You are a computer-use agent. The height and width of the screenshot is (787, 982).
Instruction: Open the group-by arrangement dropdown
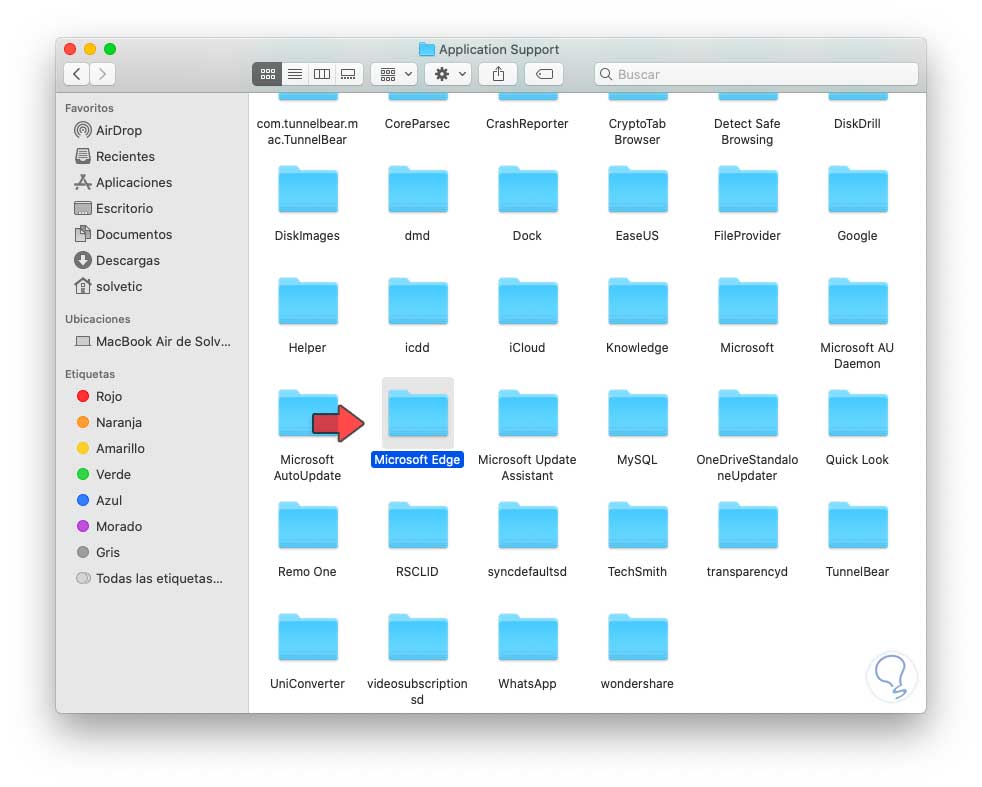[x=395, y=74]
